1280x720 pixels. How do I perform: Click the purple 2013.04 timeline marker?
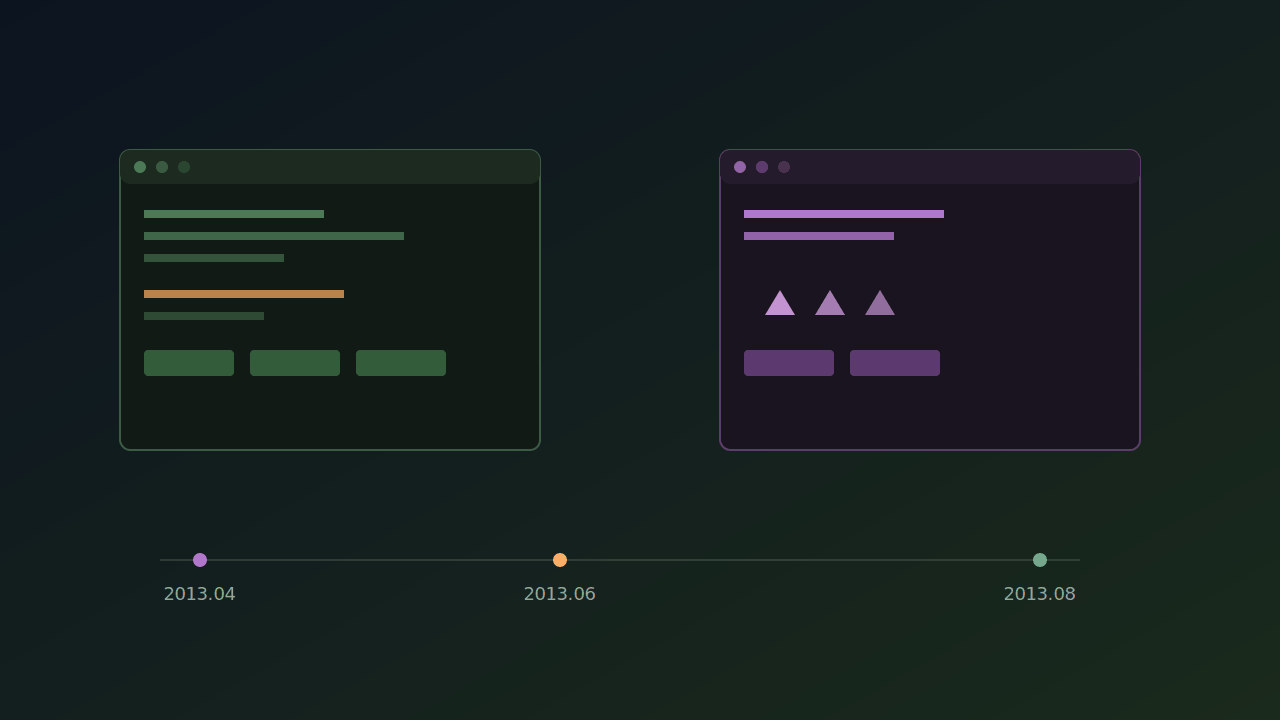click(200, 560)
